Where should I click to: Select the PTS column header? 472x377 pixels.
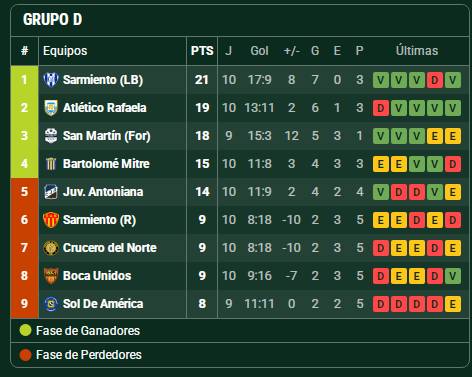click(x=202, y=51)
